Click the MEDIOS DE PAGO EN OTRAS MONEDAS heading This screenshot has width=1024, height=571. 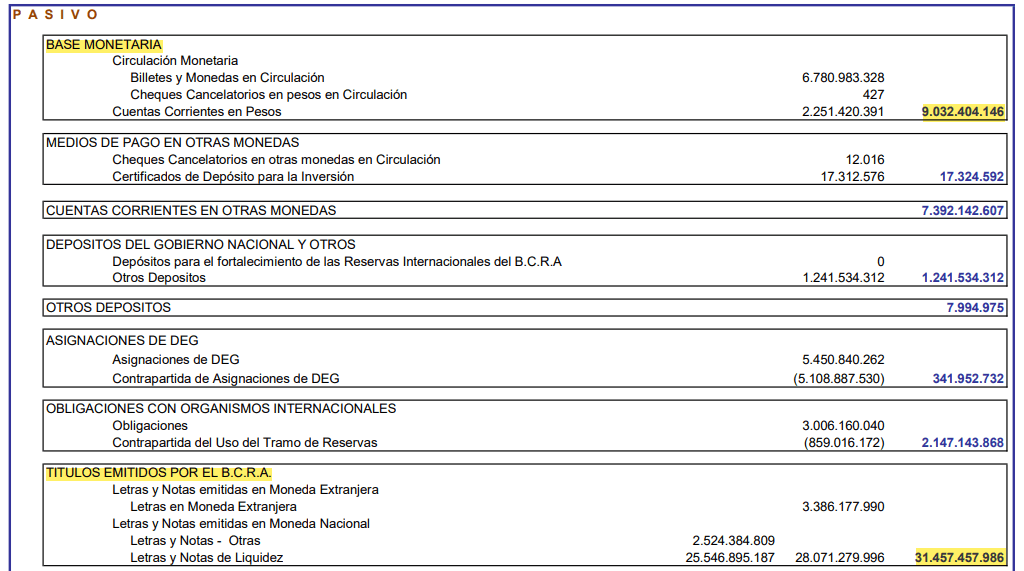172,143
